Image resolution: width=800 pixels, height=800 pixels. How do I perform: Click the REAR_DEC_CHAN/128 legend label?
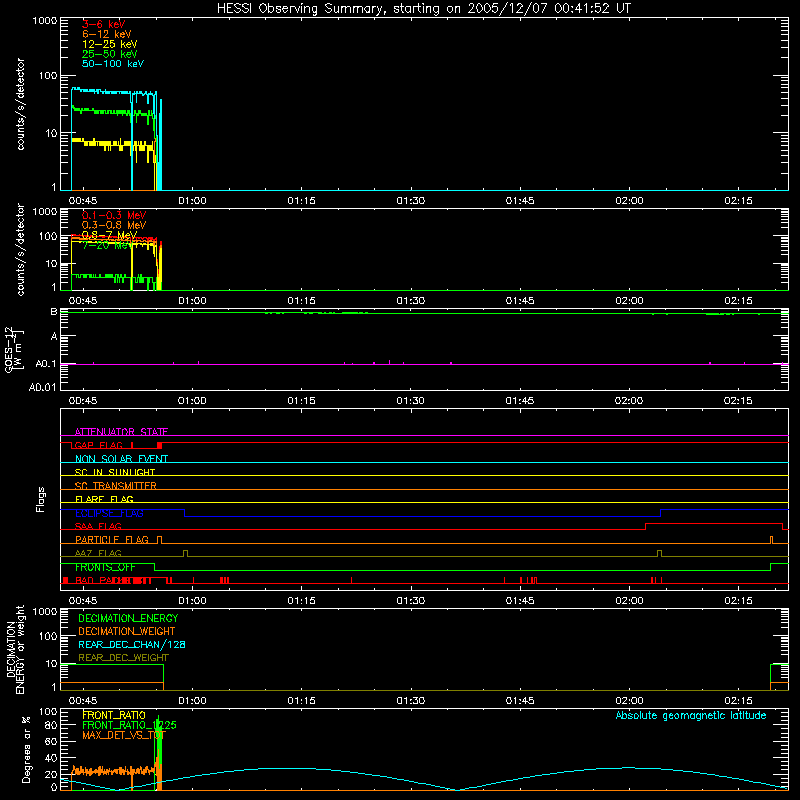pyautogui.click(x=132, y=645)
